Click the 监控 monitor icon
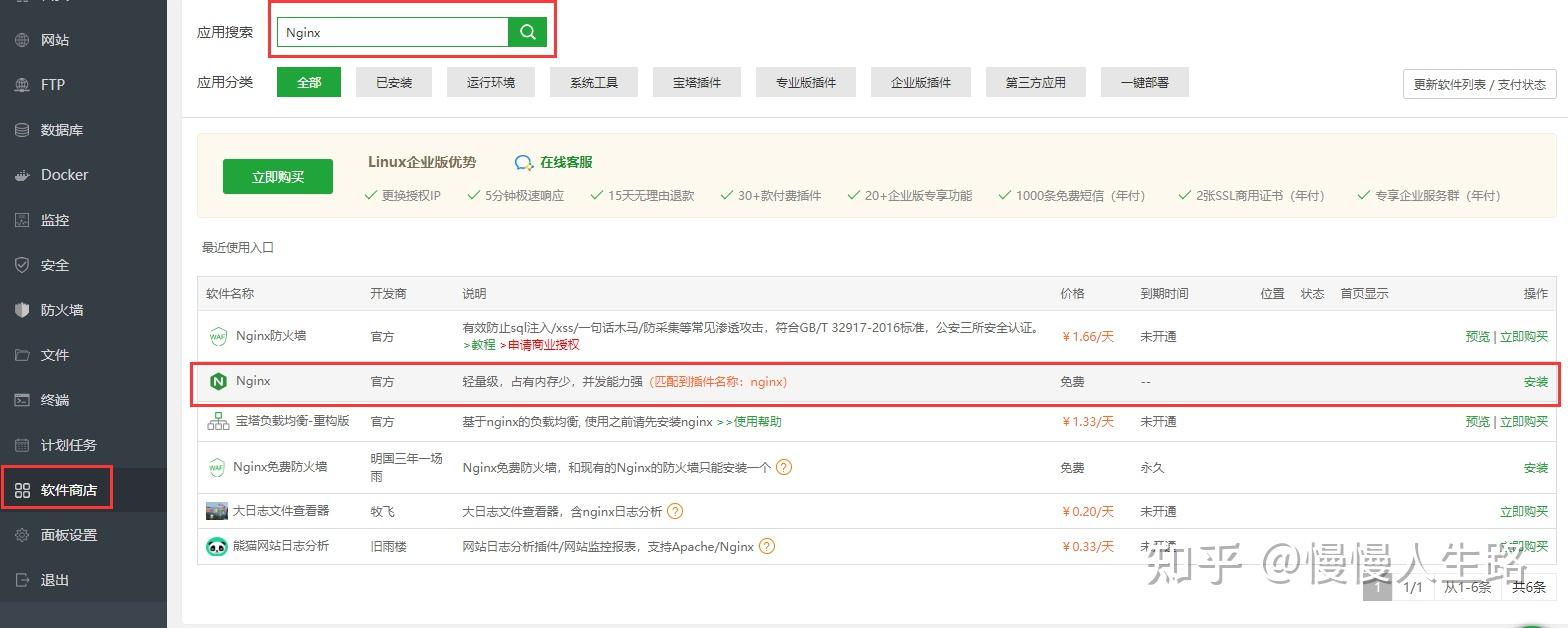The image size is (1568, 628). (x=22, y=220)
